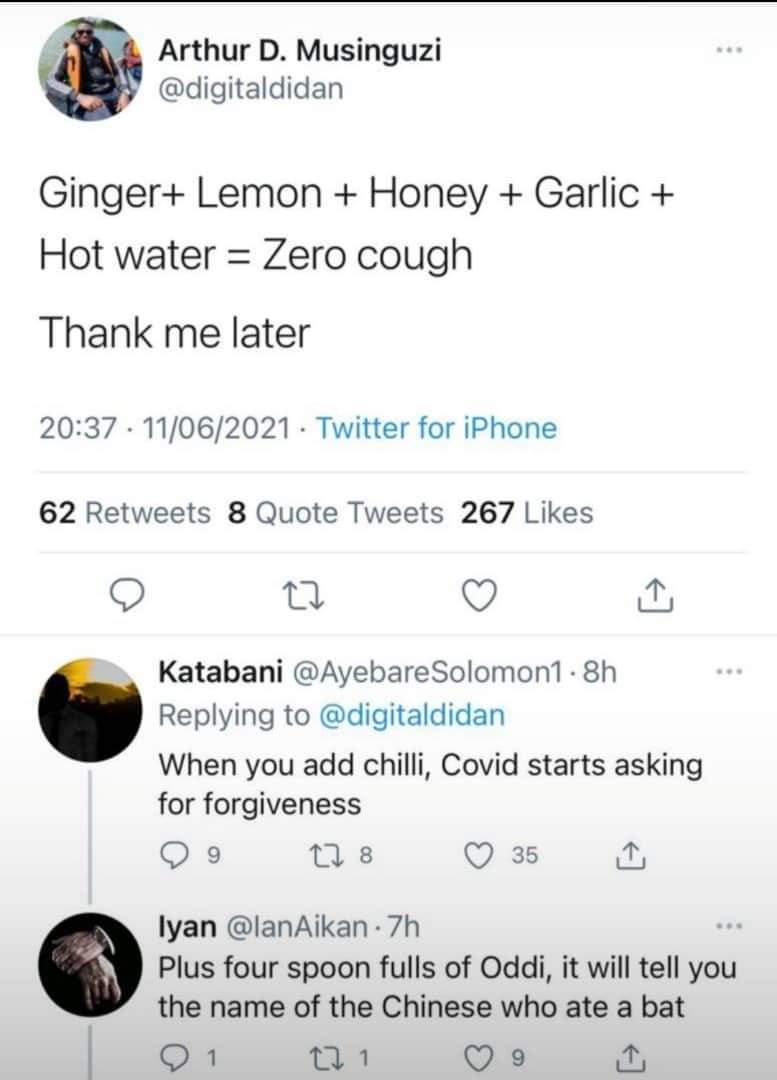This screenshot has width=777, height=1080.
Task: Open more options for Arthur's tweet
Action: pyautogui.click(x=731, y=50)
